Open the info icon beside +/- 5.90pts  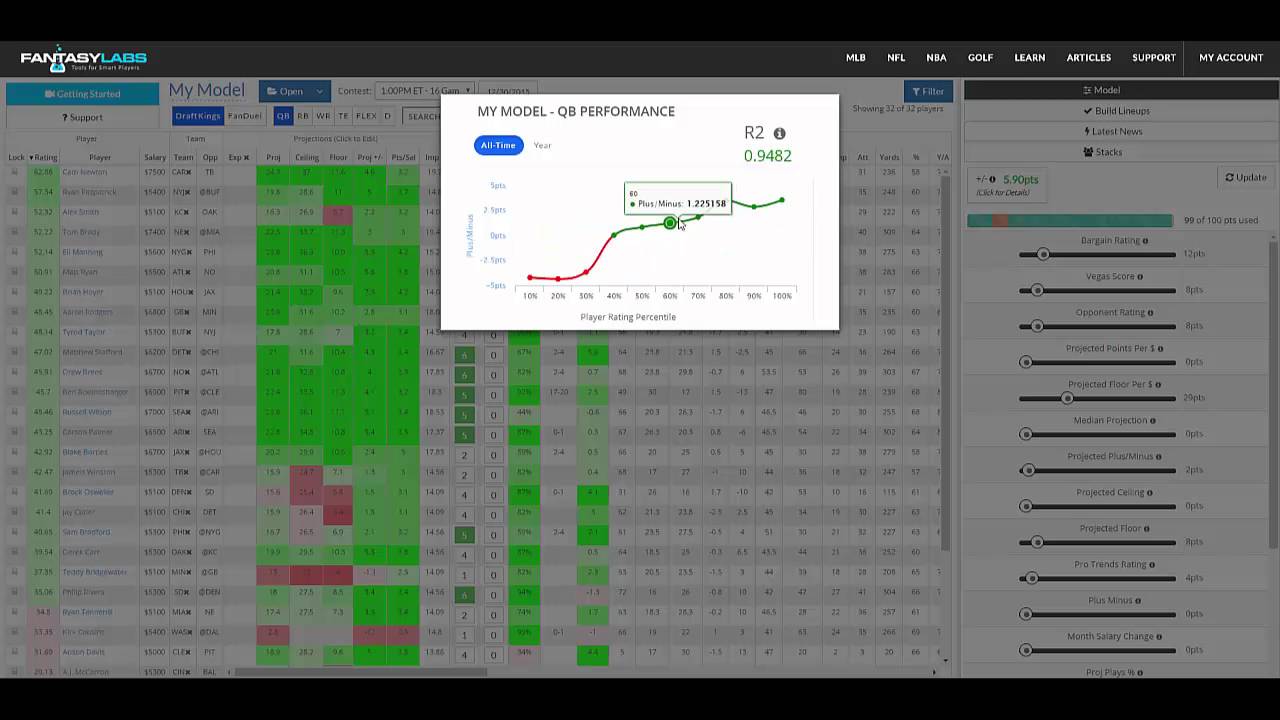click(993, 179)
